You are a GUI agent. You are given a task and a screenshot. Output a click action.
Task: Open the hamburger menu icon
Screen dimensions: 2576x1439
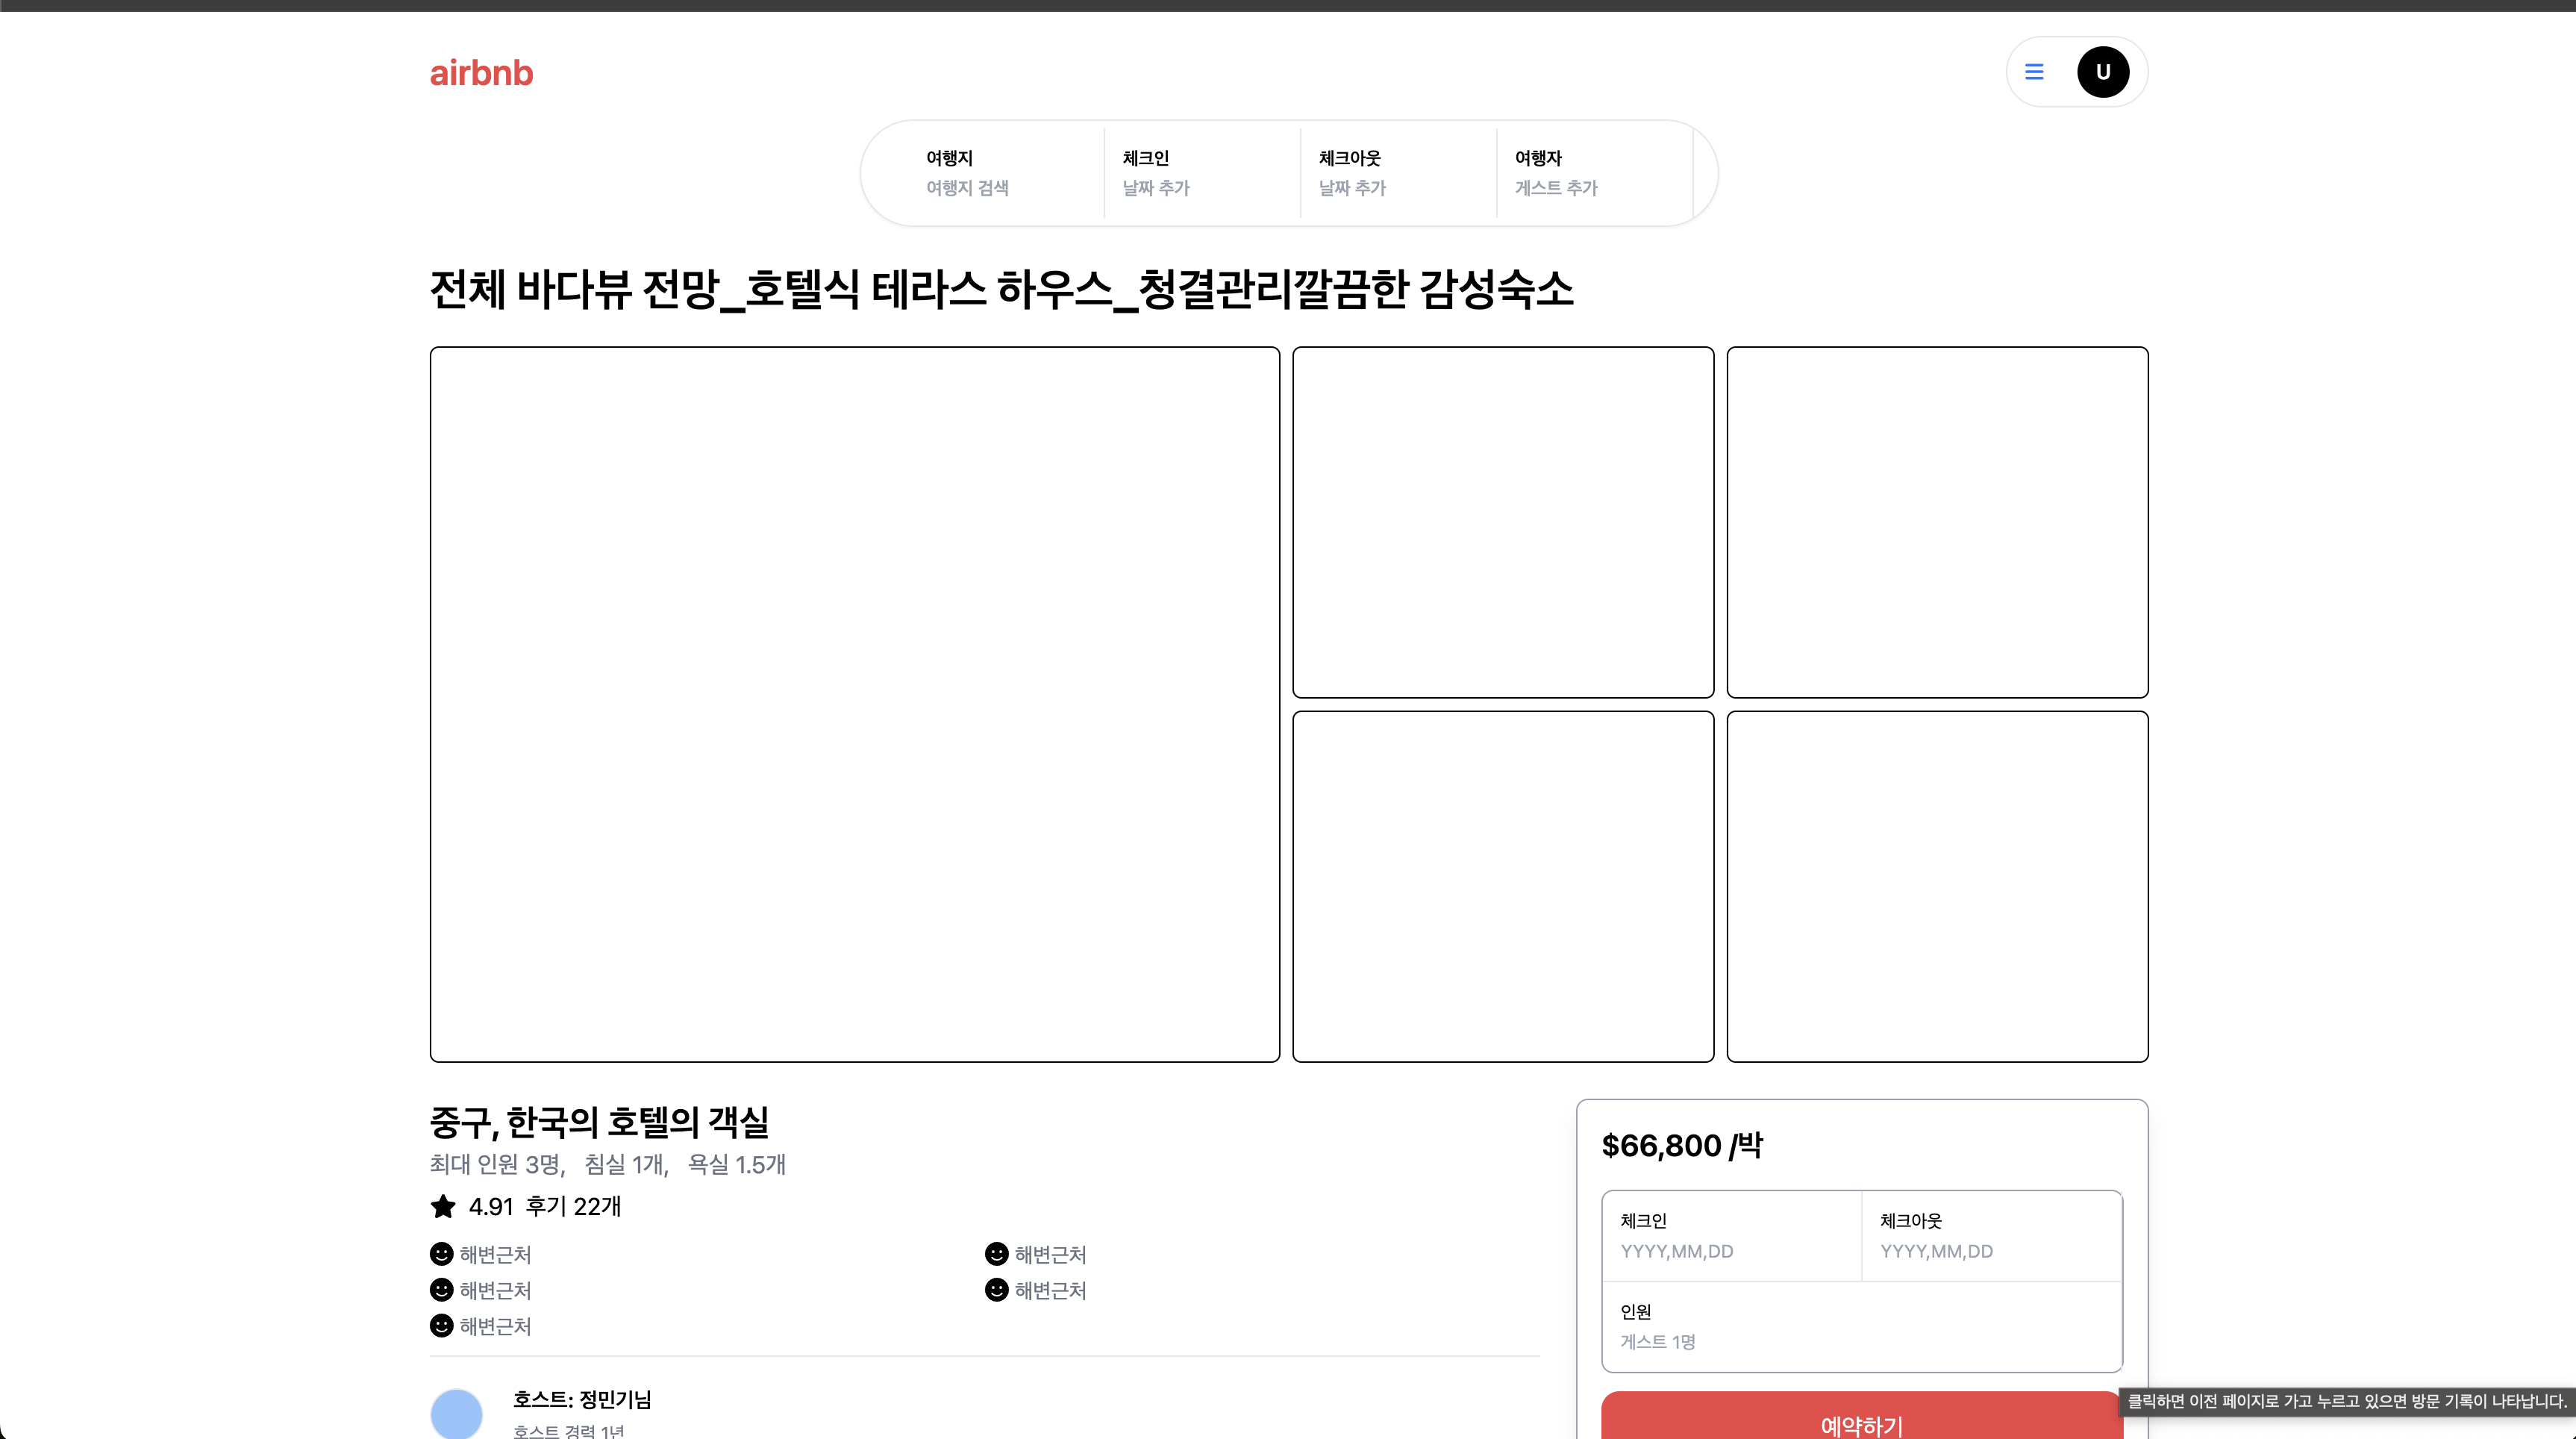click(x=2033, y=72)
